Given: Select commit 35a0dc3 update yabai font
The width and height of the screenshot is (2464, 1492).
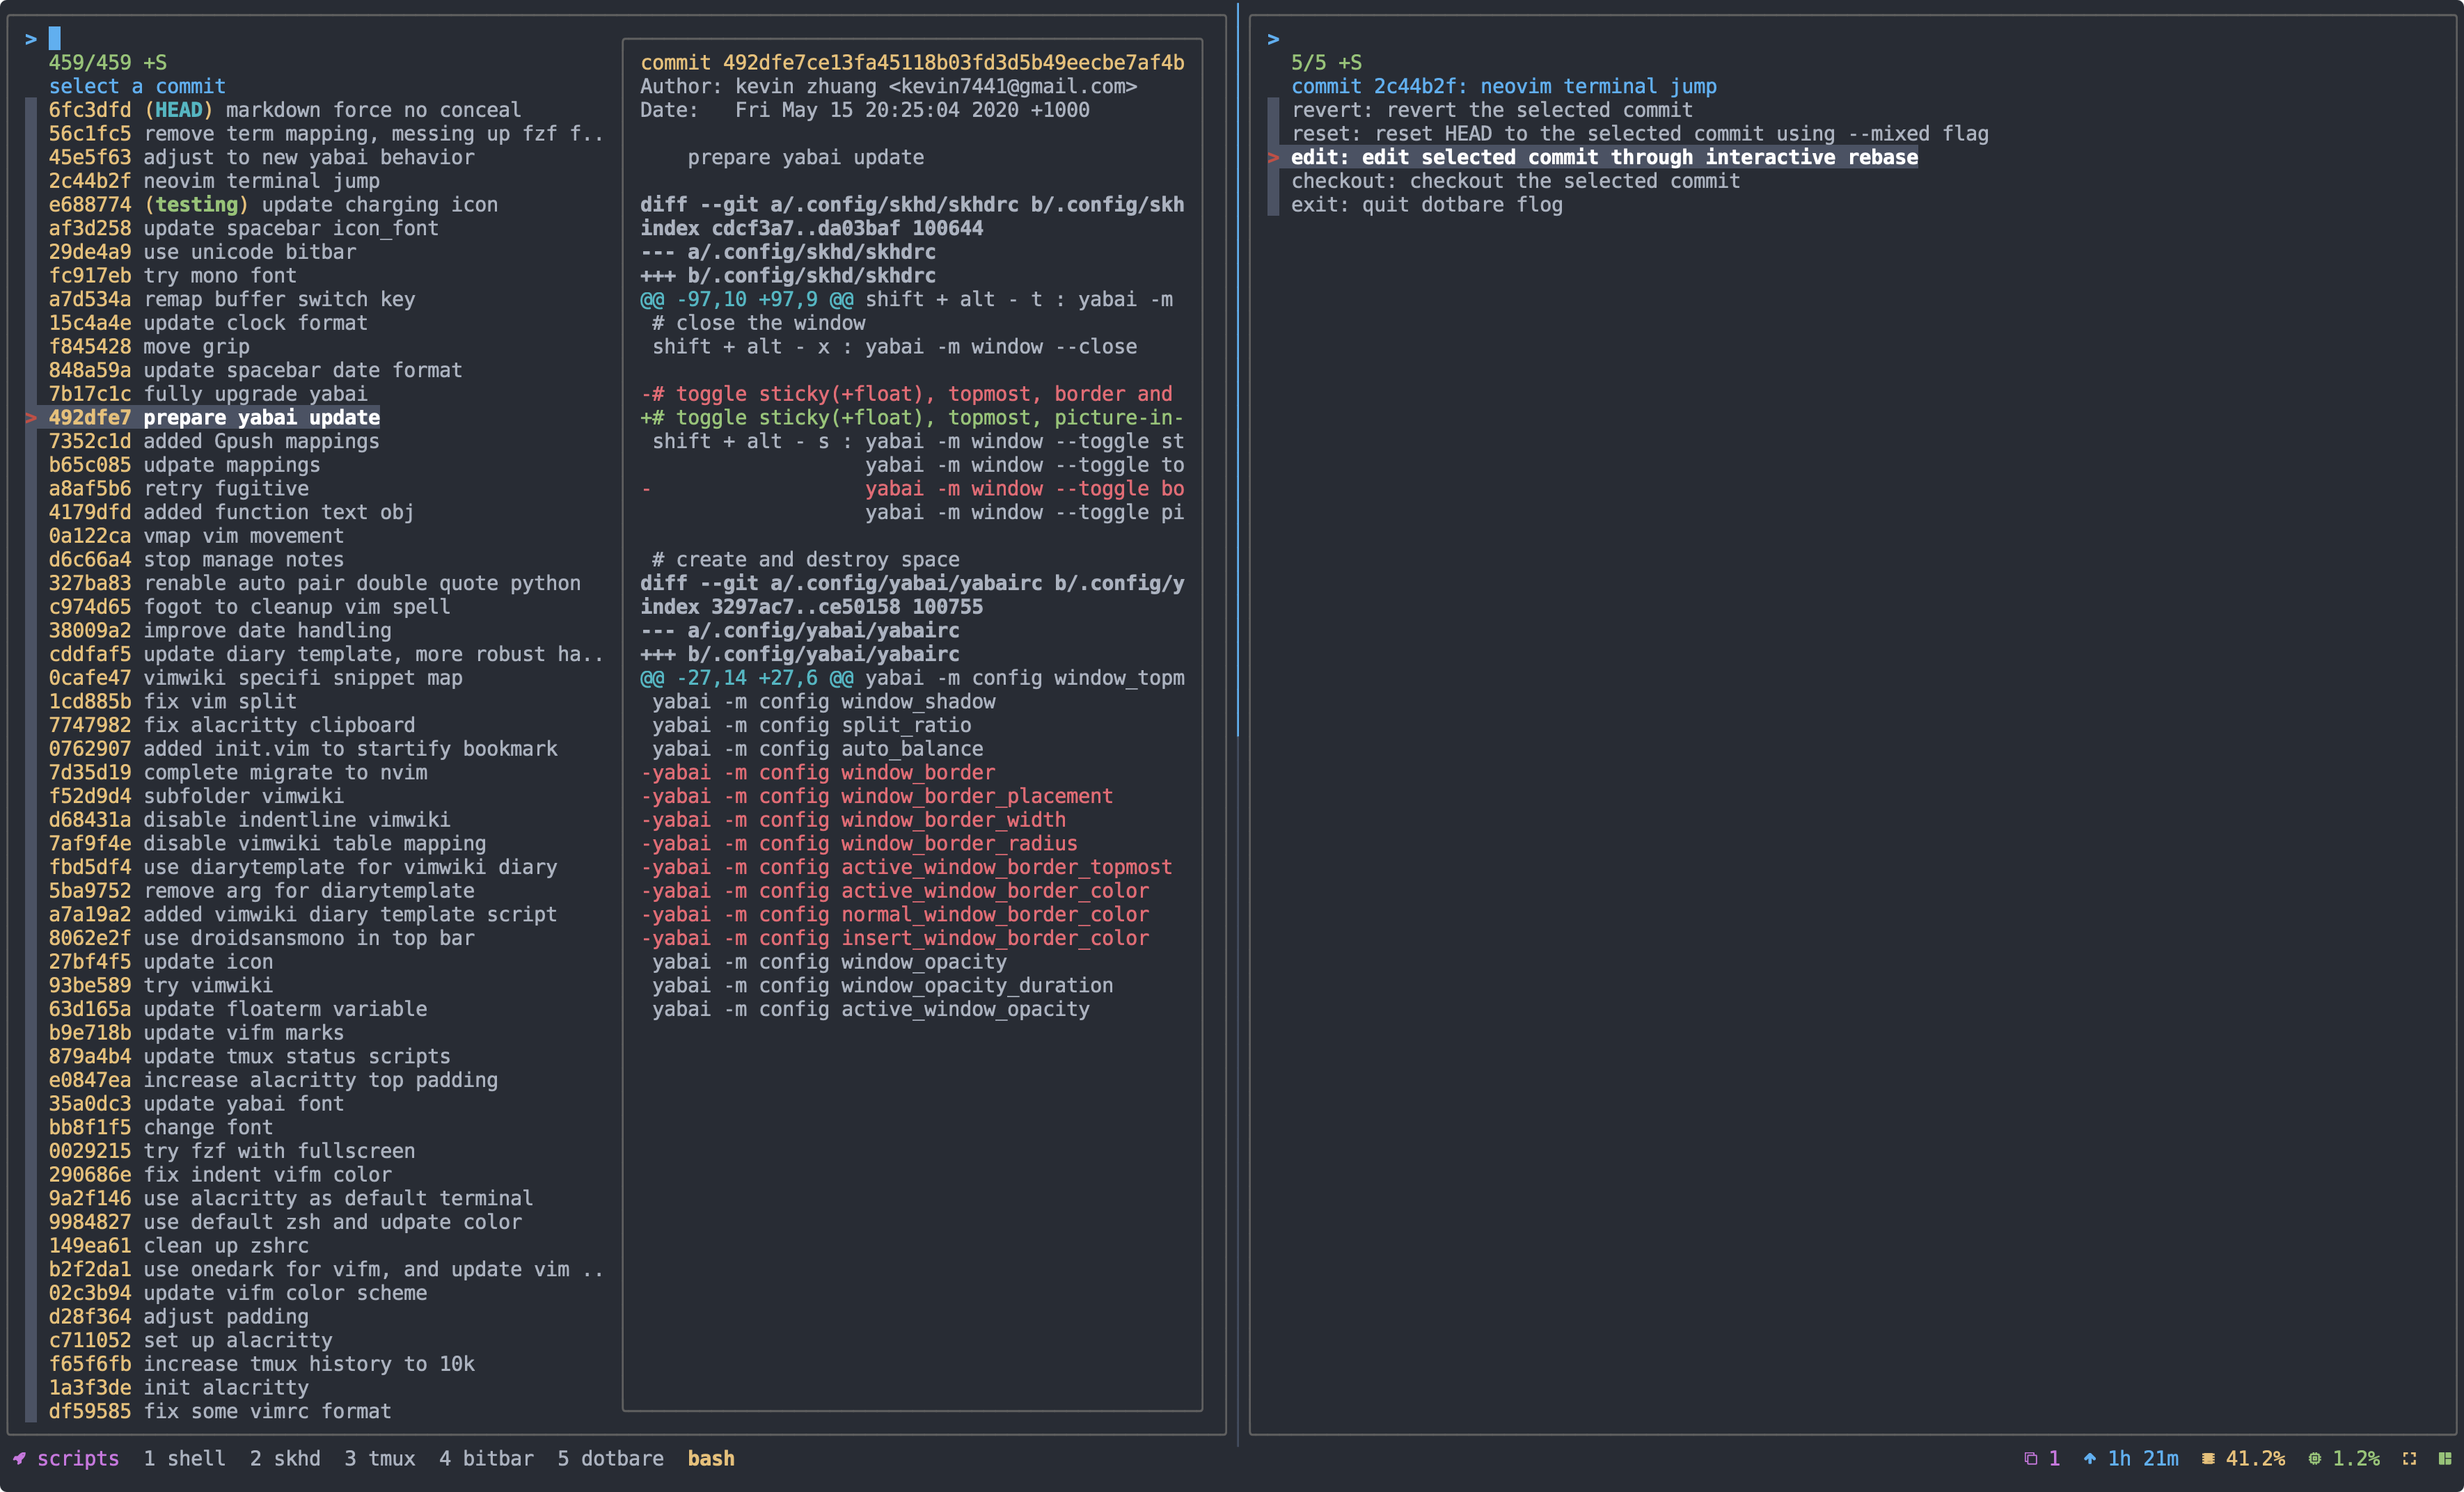Looking at the screenshot, I should click(x=196, y=1104).
